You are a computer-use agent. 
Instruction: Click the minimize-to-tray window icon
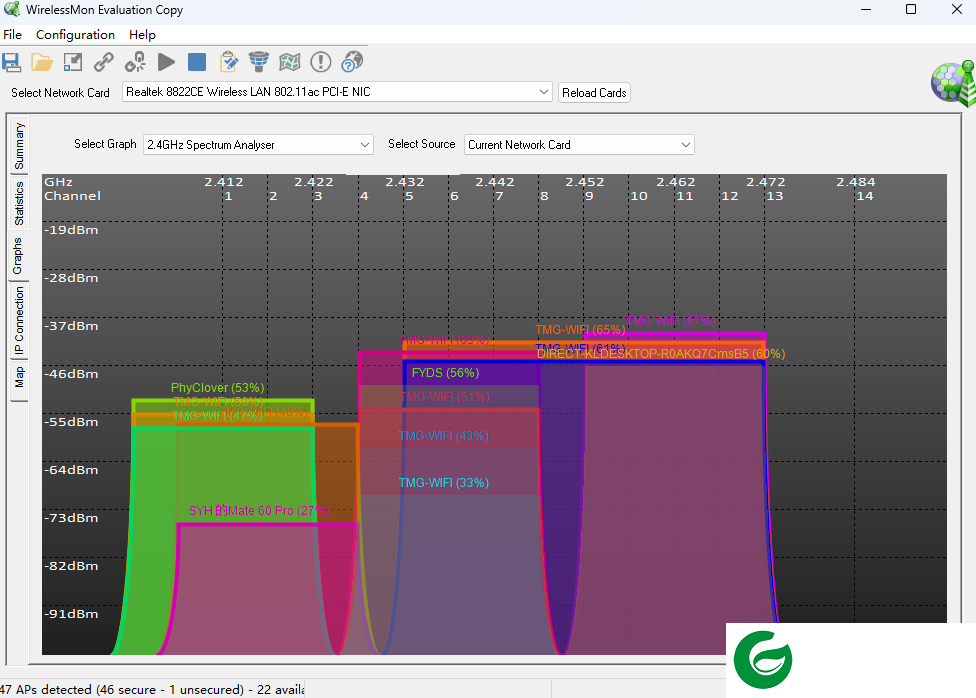point(73,62)
